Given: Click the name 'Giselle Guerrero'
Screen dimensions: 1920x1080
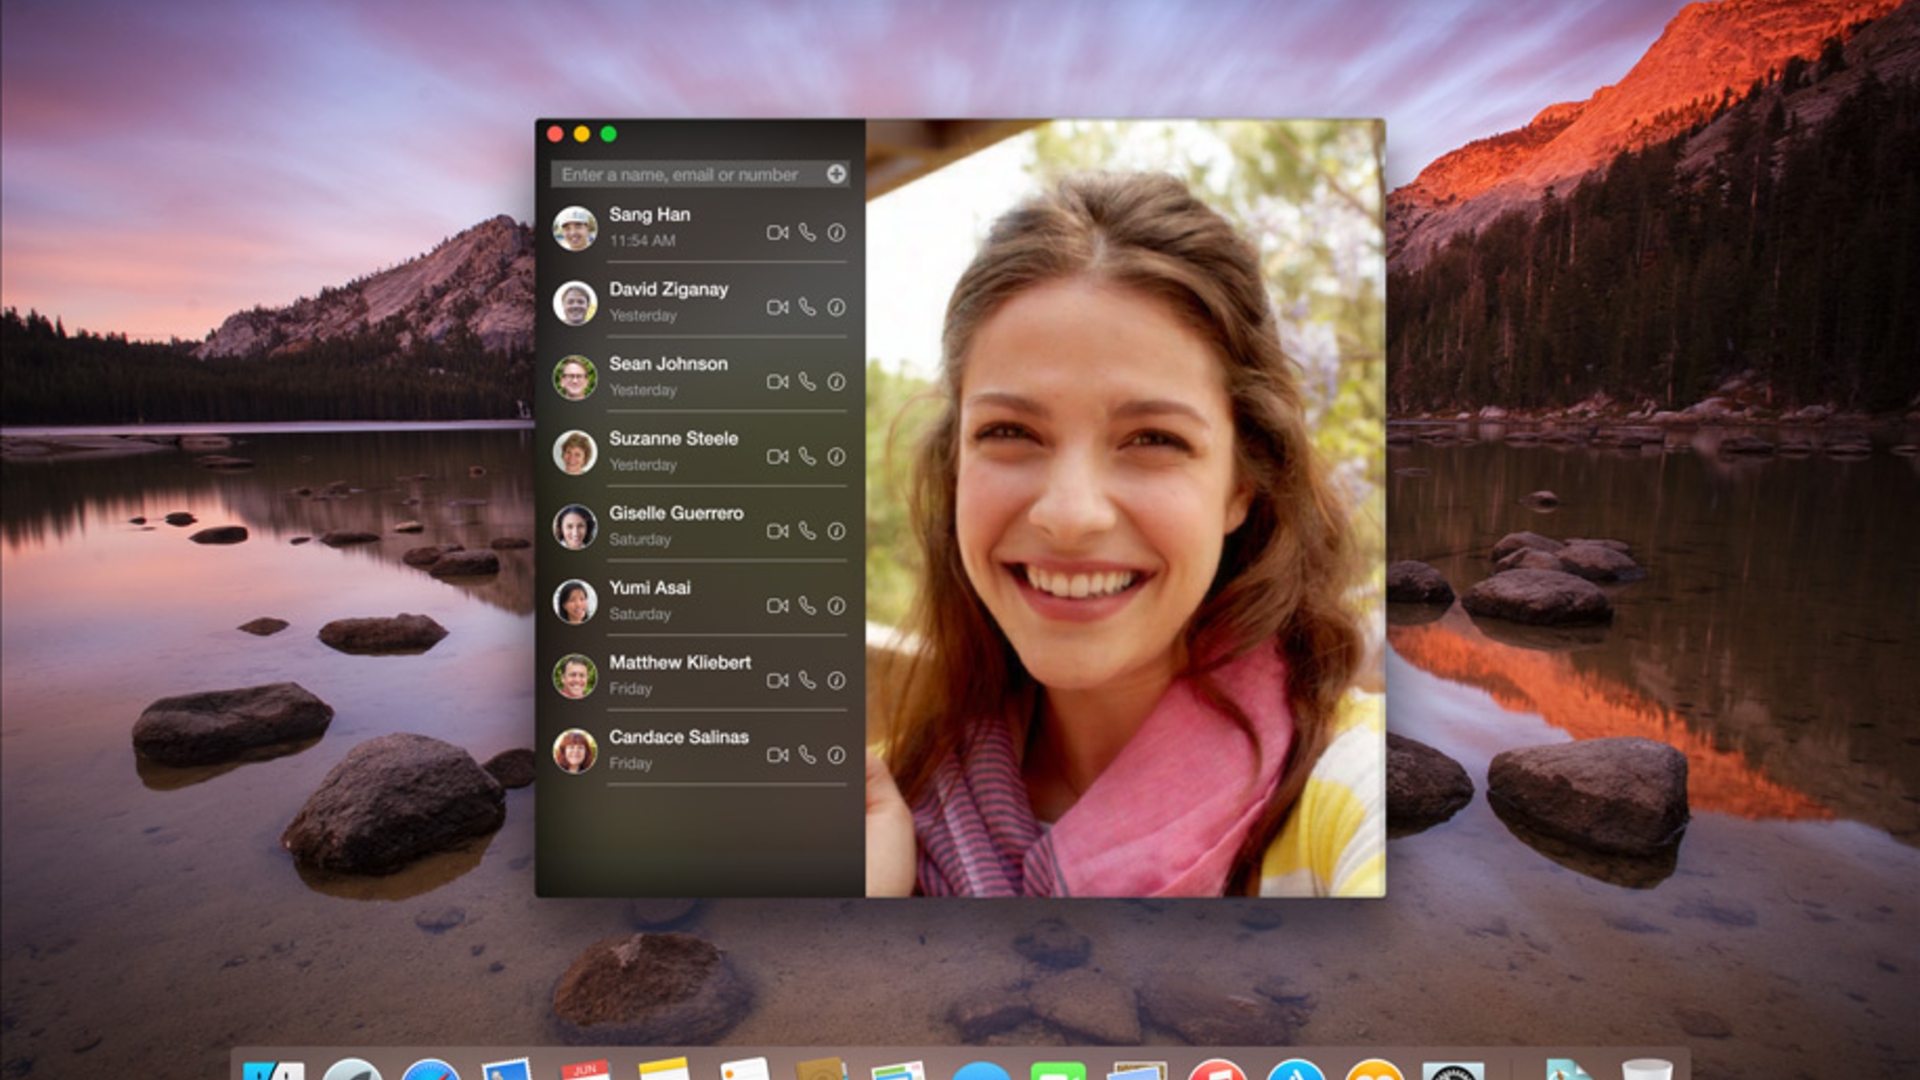Looking at the screenshot, I should tap(677, 513).
